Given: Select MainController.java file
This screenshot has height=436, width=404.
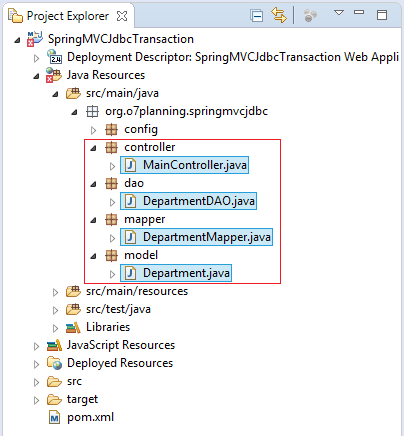Looking at the screenshot, I should click(184, 165).
